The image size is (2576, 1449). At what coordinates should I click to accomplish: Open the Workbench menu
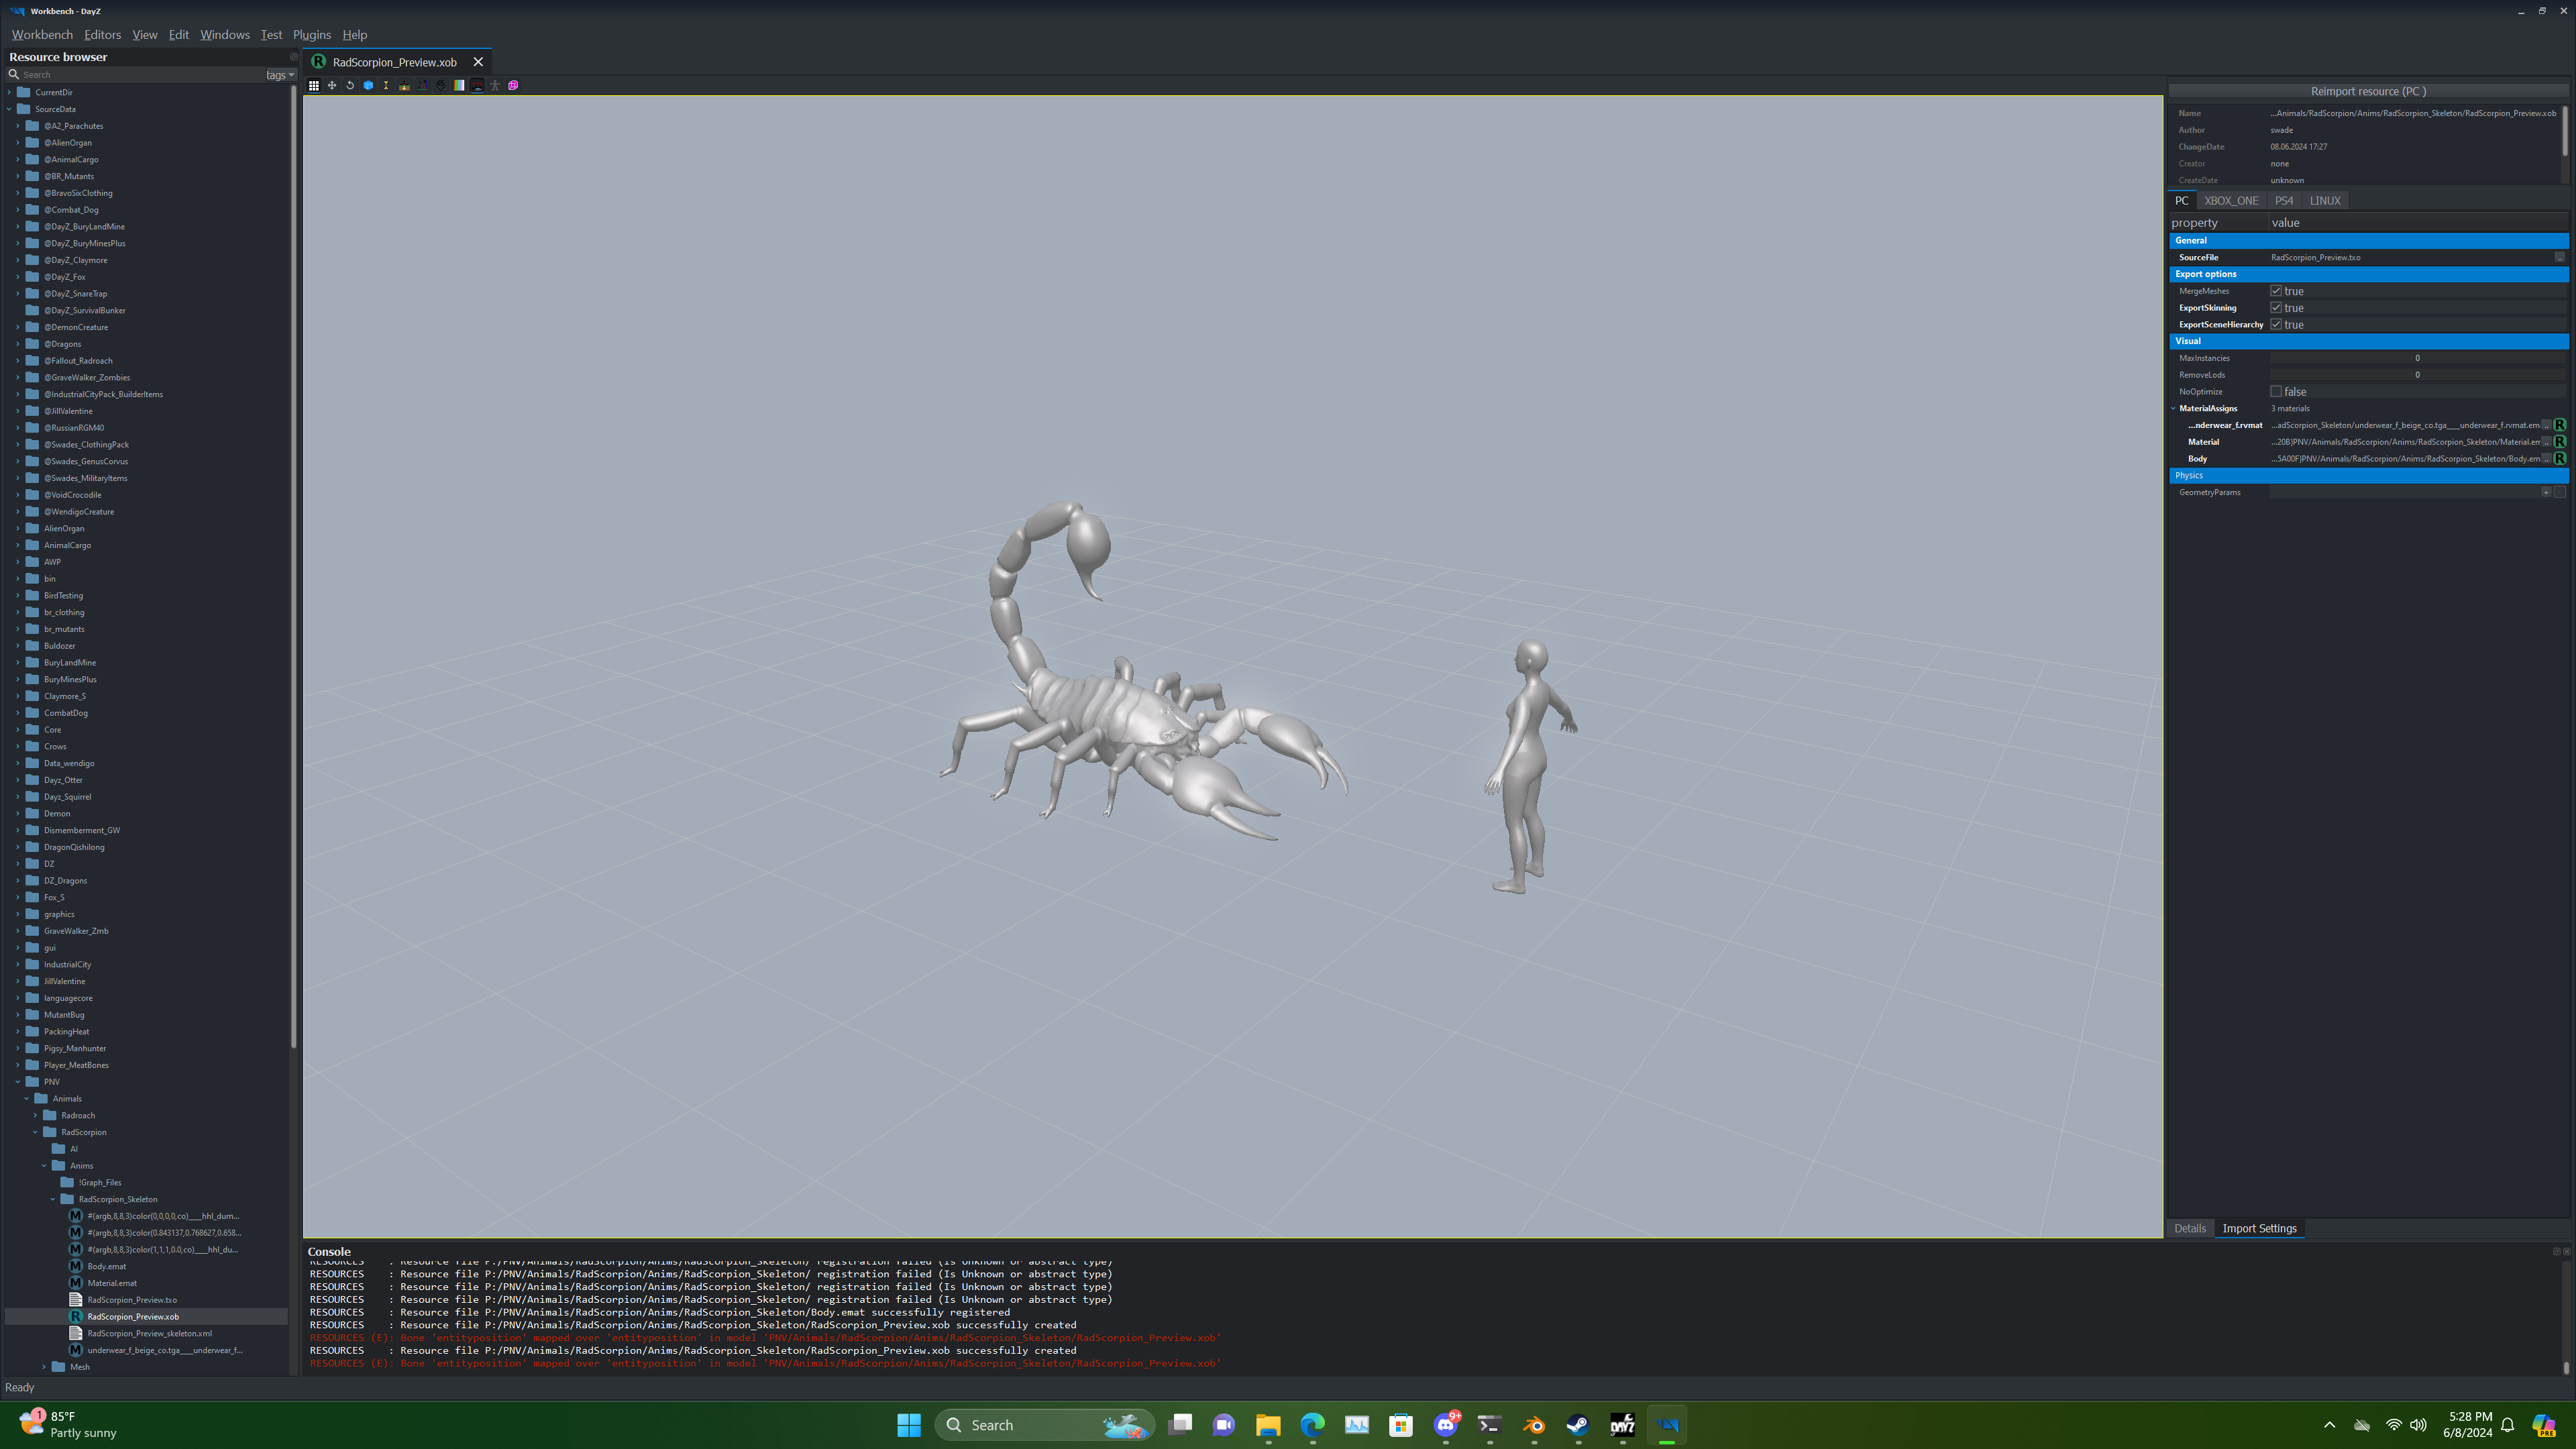42,34
